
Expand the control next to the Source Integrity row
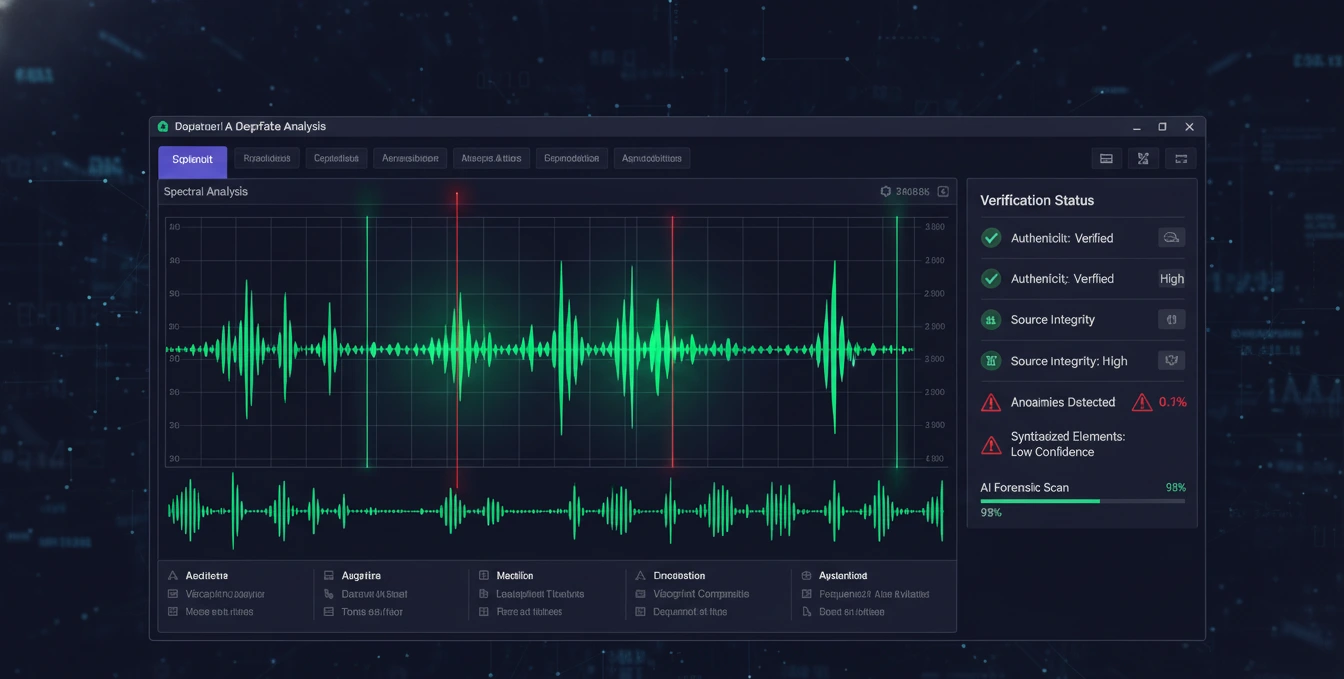pos(1171,319)
